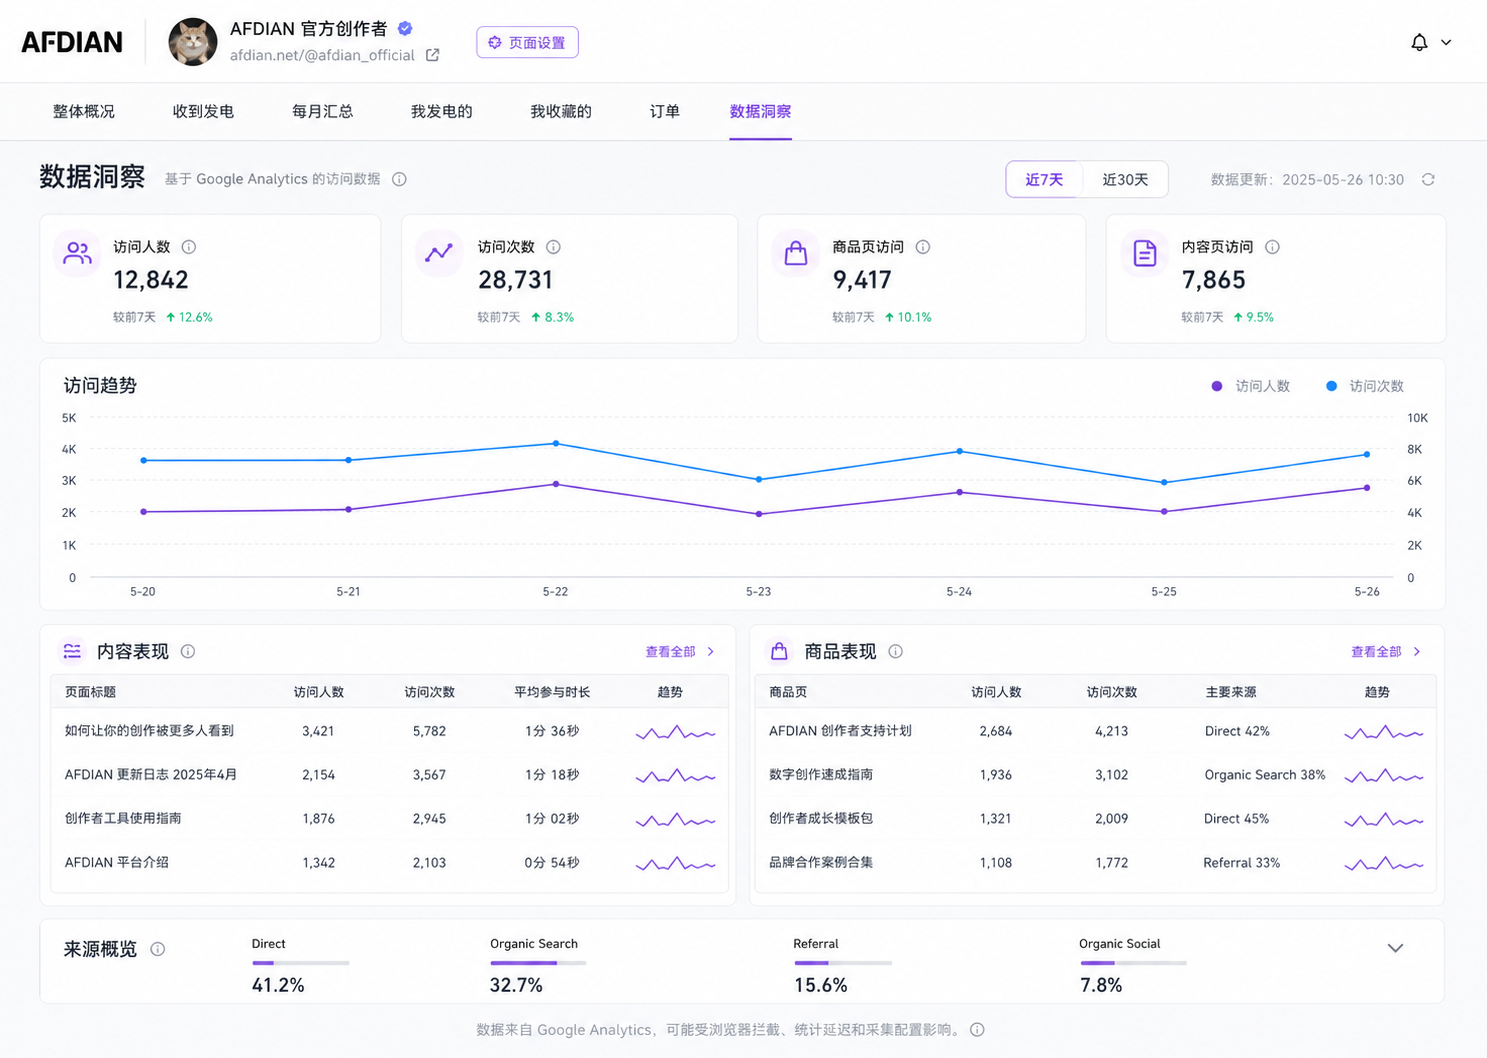
Task: Click the Organic Search progress bar
Action: 538,963
